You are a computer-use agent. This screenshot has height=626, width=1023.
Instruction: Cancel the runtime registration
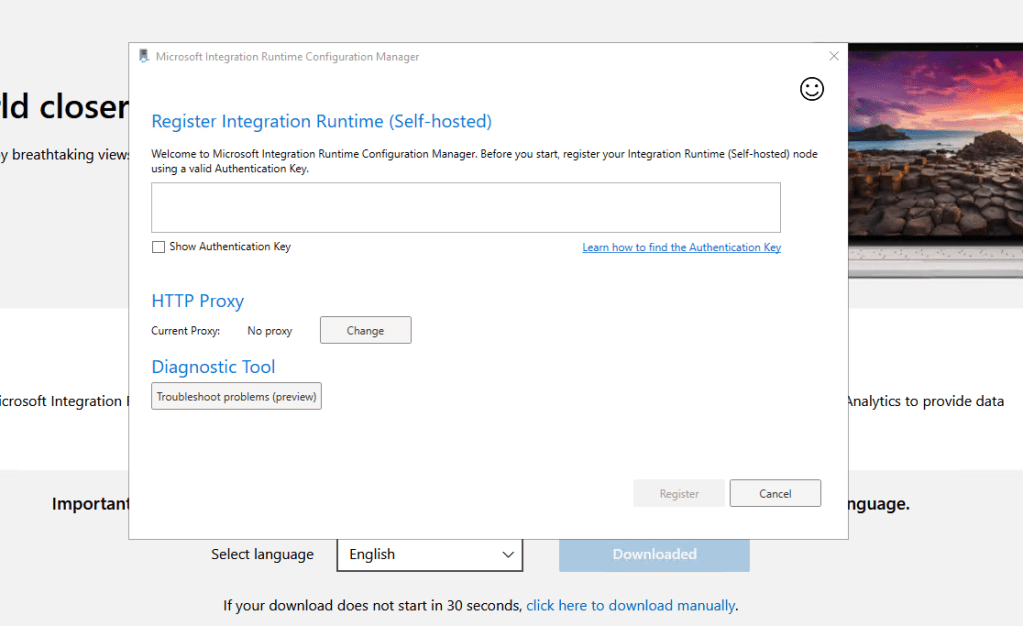pos(775,493)
